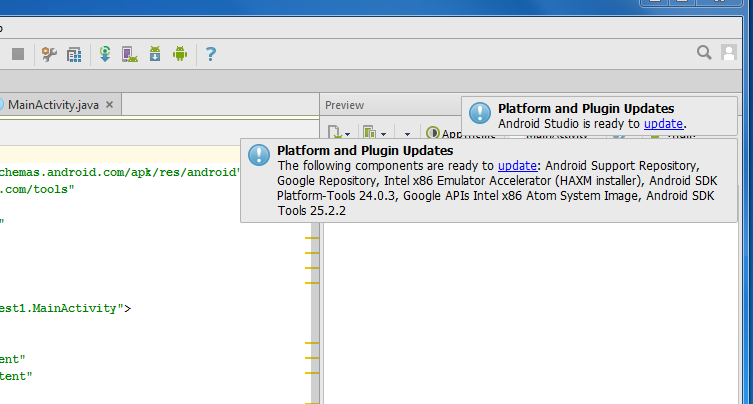Open the Project Structure dialog icon
The image size is (753, 404).
point(74,54)
